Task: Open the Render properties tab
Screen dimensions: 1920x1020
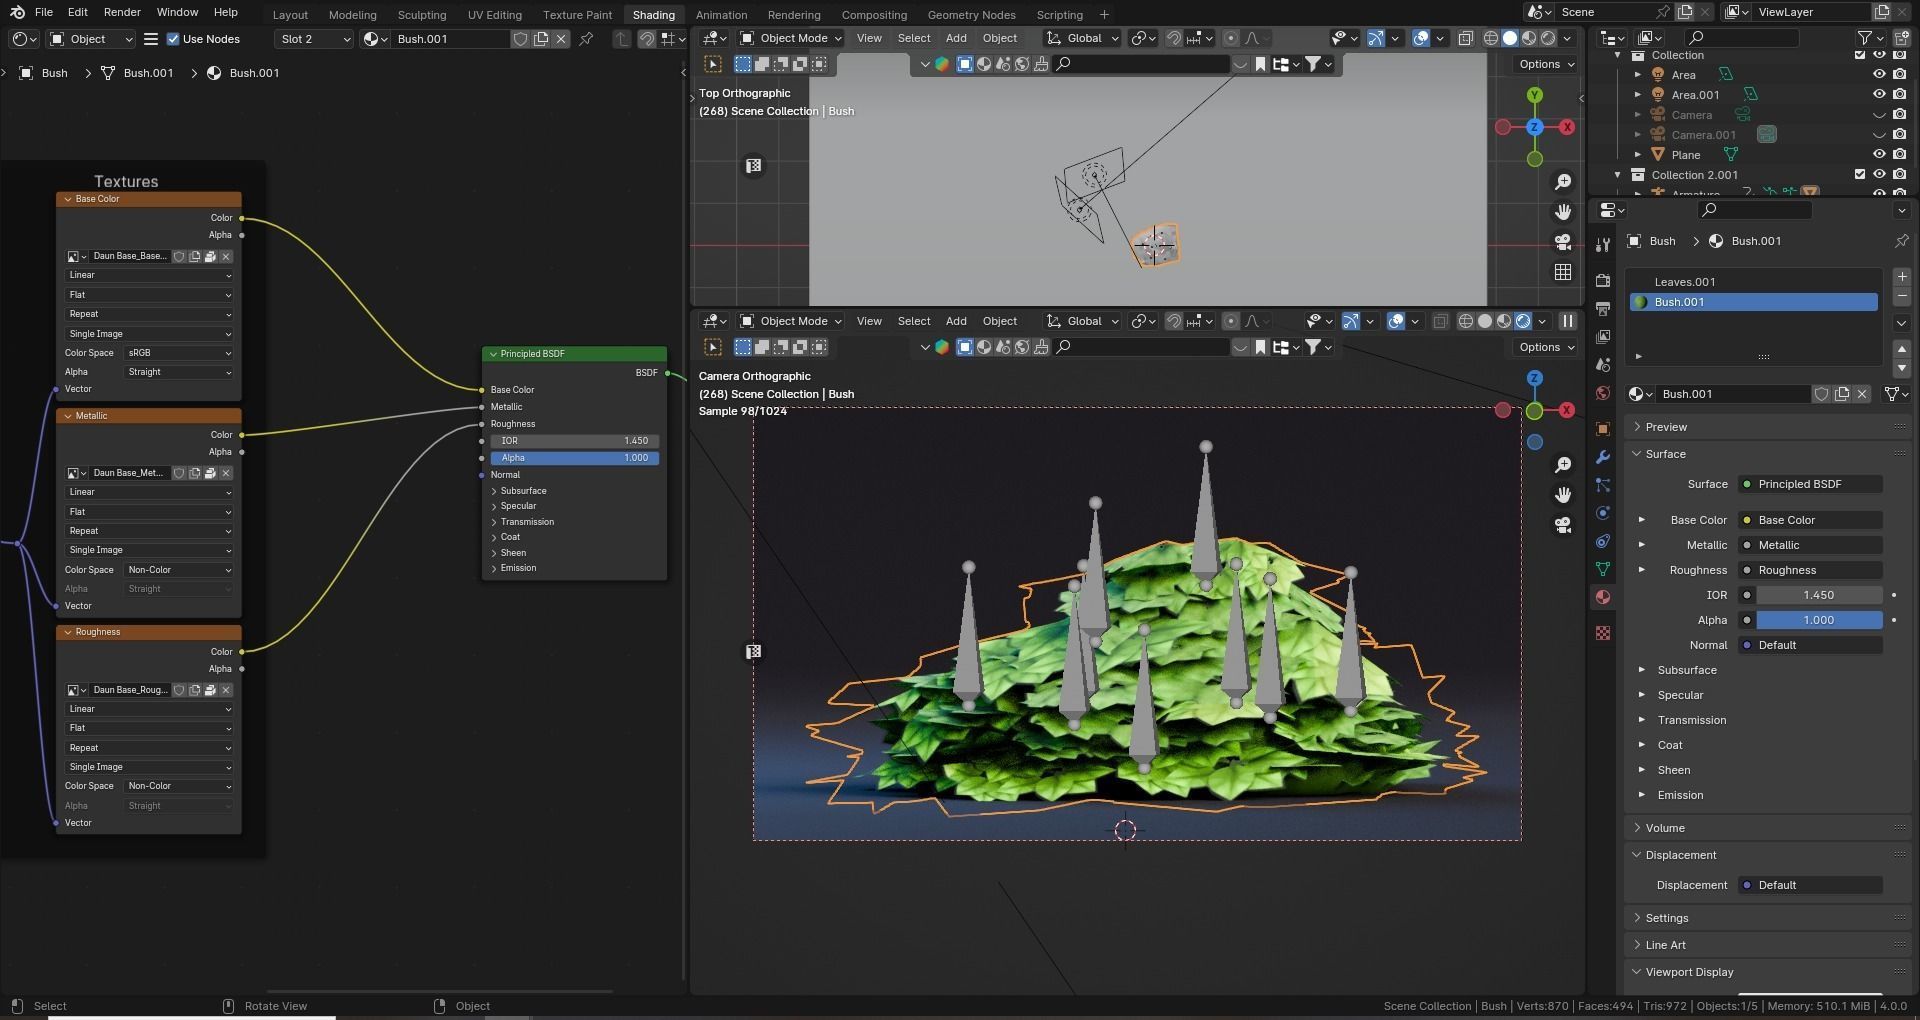Action: (1603, 280)
